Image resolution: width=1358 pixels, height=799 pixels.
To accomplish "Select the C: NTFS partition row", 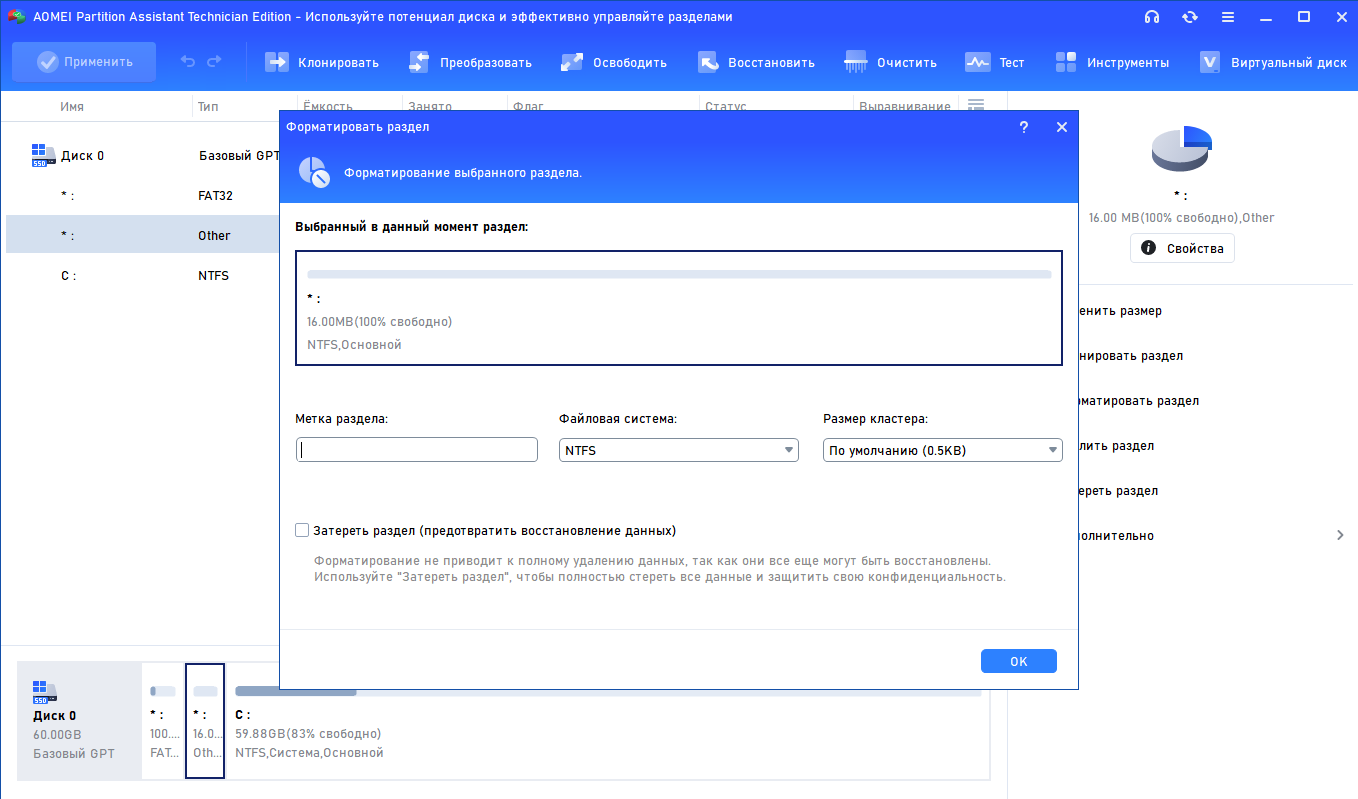I will (140, 275).
